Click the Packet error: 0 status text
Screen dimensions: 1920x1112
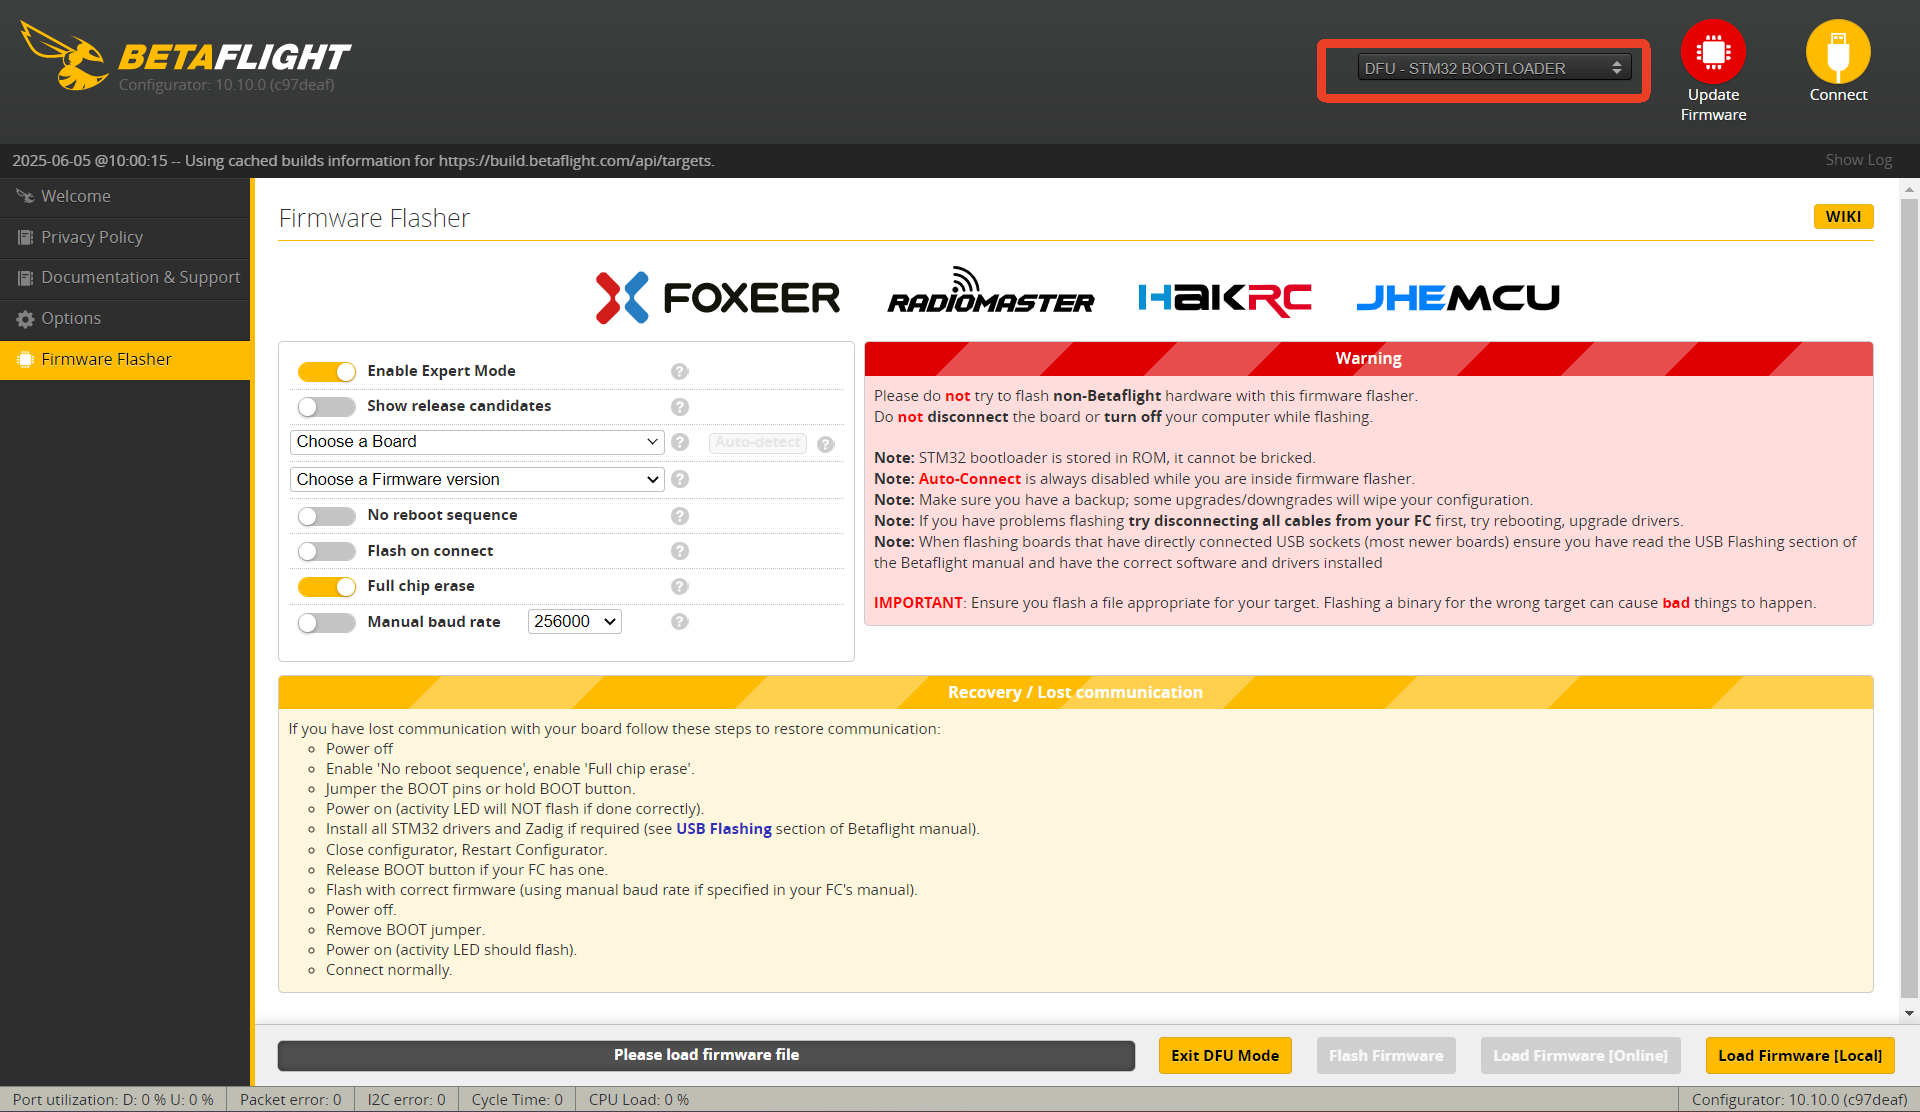[x=290, y=1100]
